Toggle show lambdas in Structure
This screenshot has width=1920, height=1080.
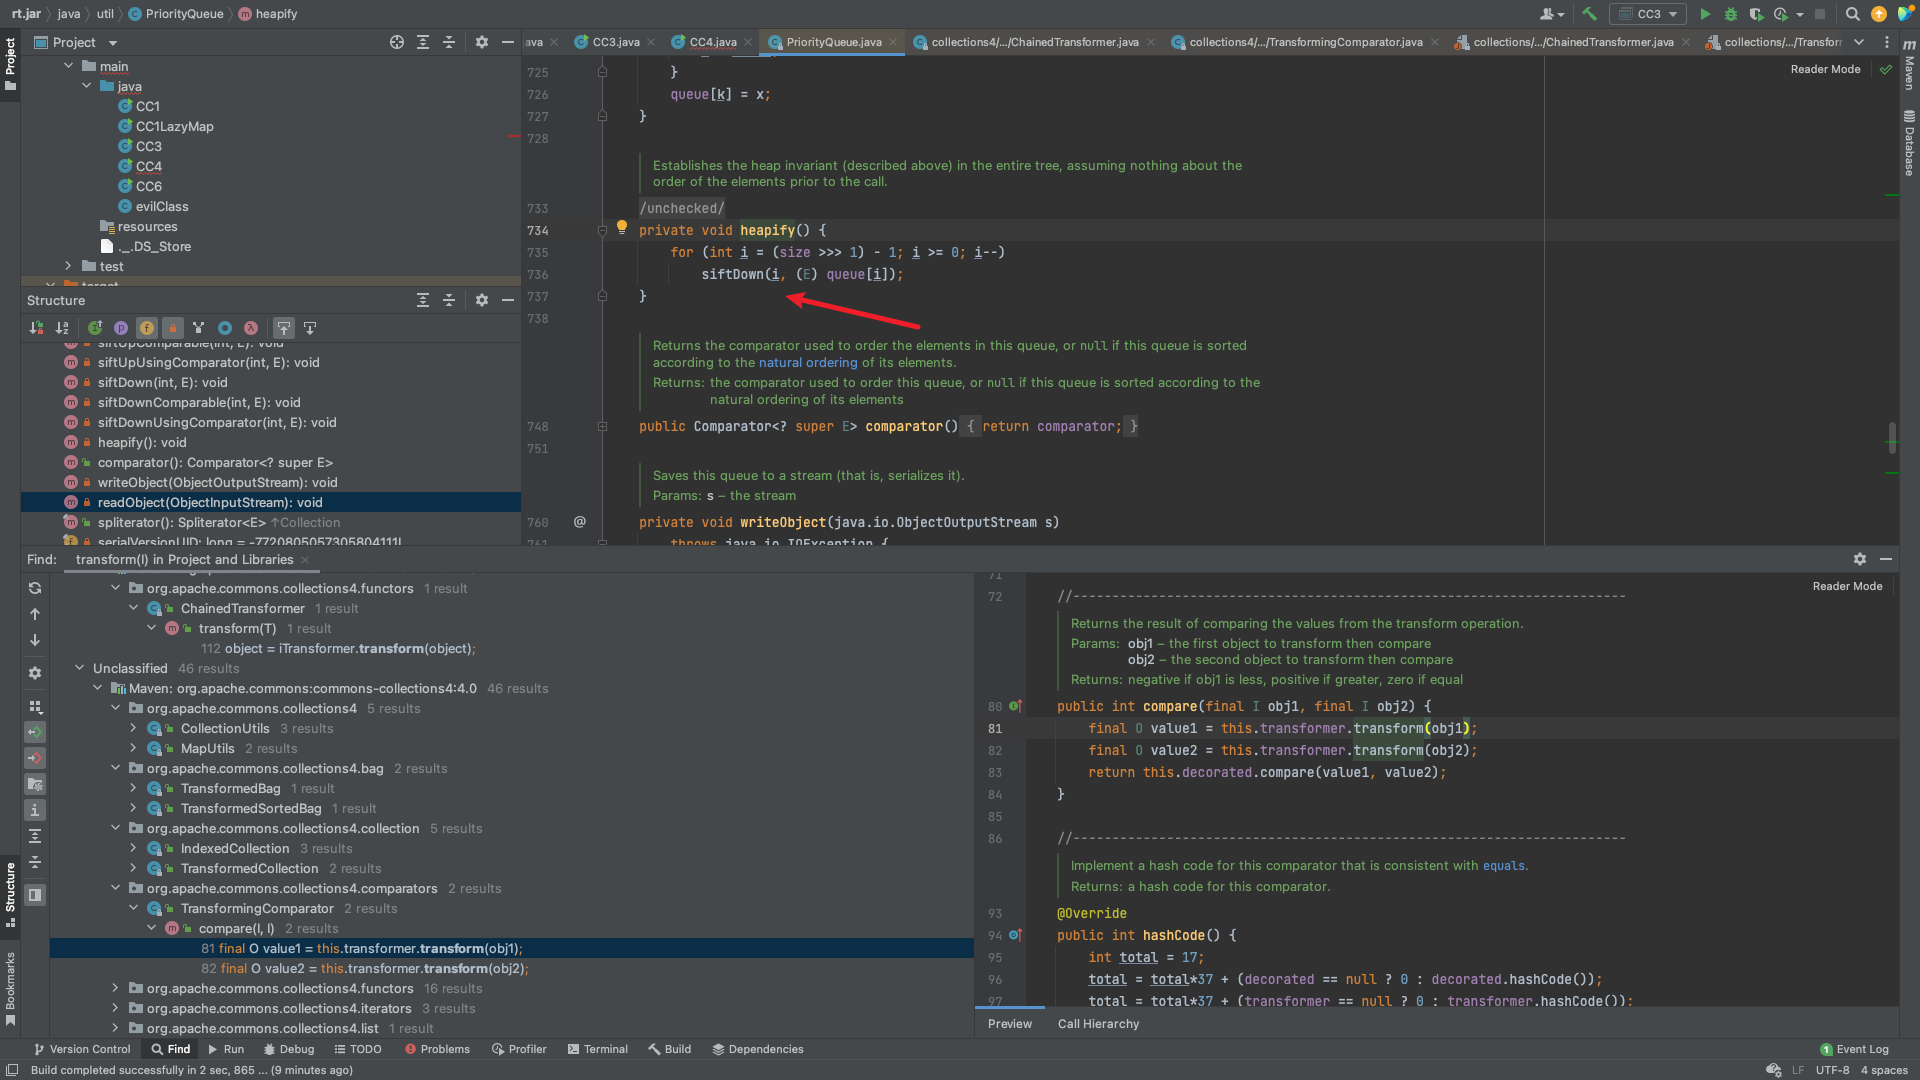tap(251, 328)
